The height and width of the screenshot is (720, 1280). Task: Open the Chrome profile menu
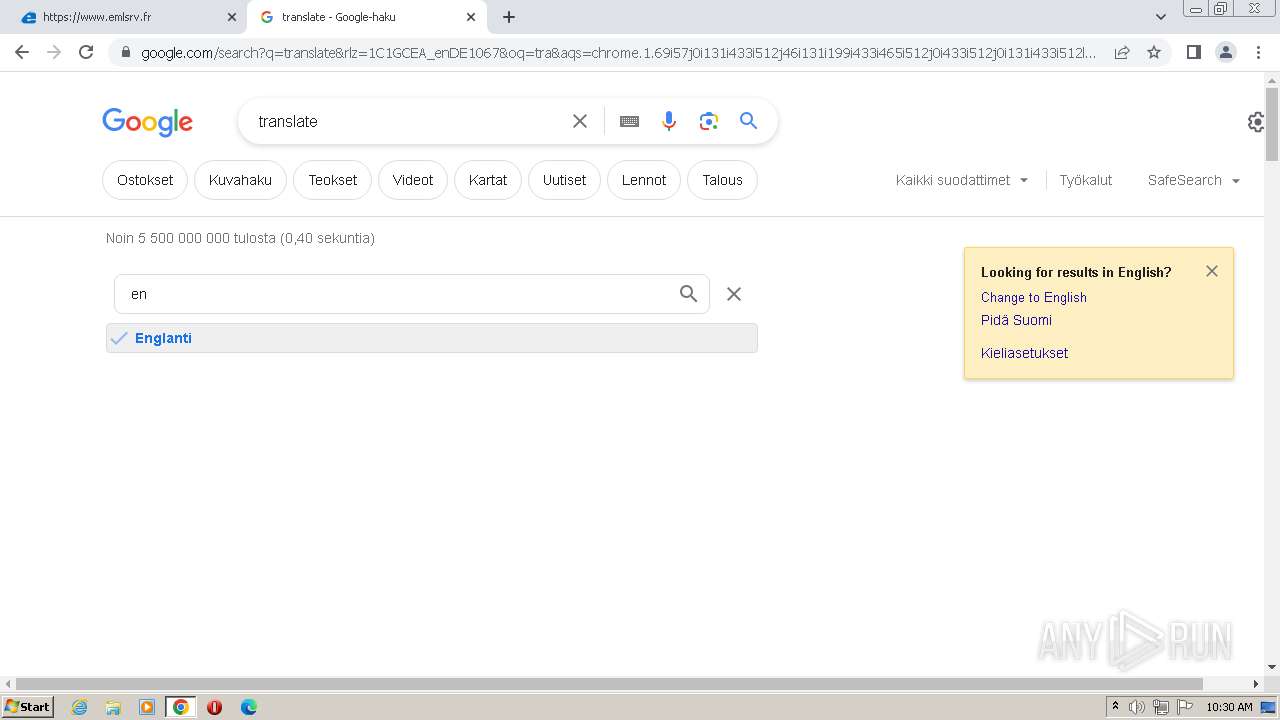tap(1226, 52)
